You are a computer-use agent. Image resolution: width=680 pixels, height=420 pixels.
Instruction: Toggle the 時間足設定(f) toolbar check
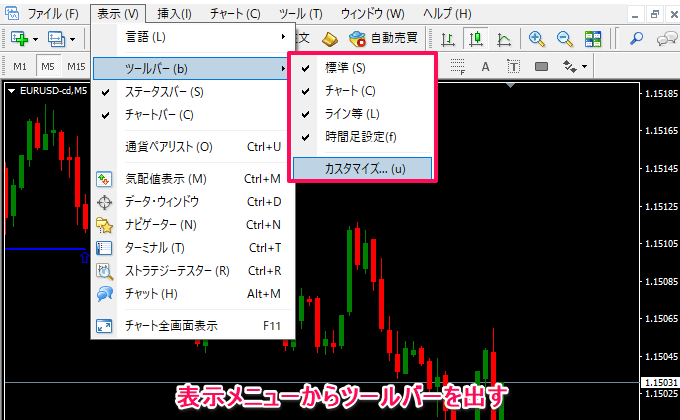363,137
